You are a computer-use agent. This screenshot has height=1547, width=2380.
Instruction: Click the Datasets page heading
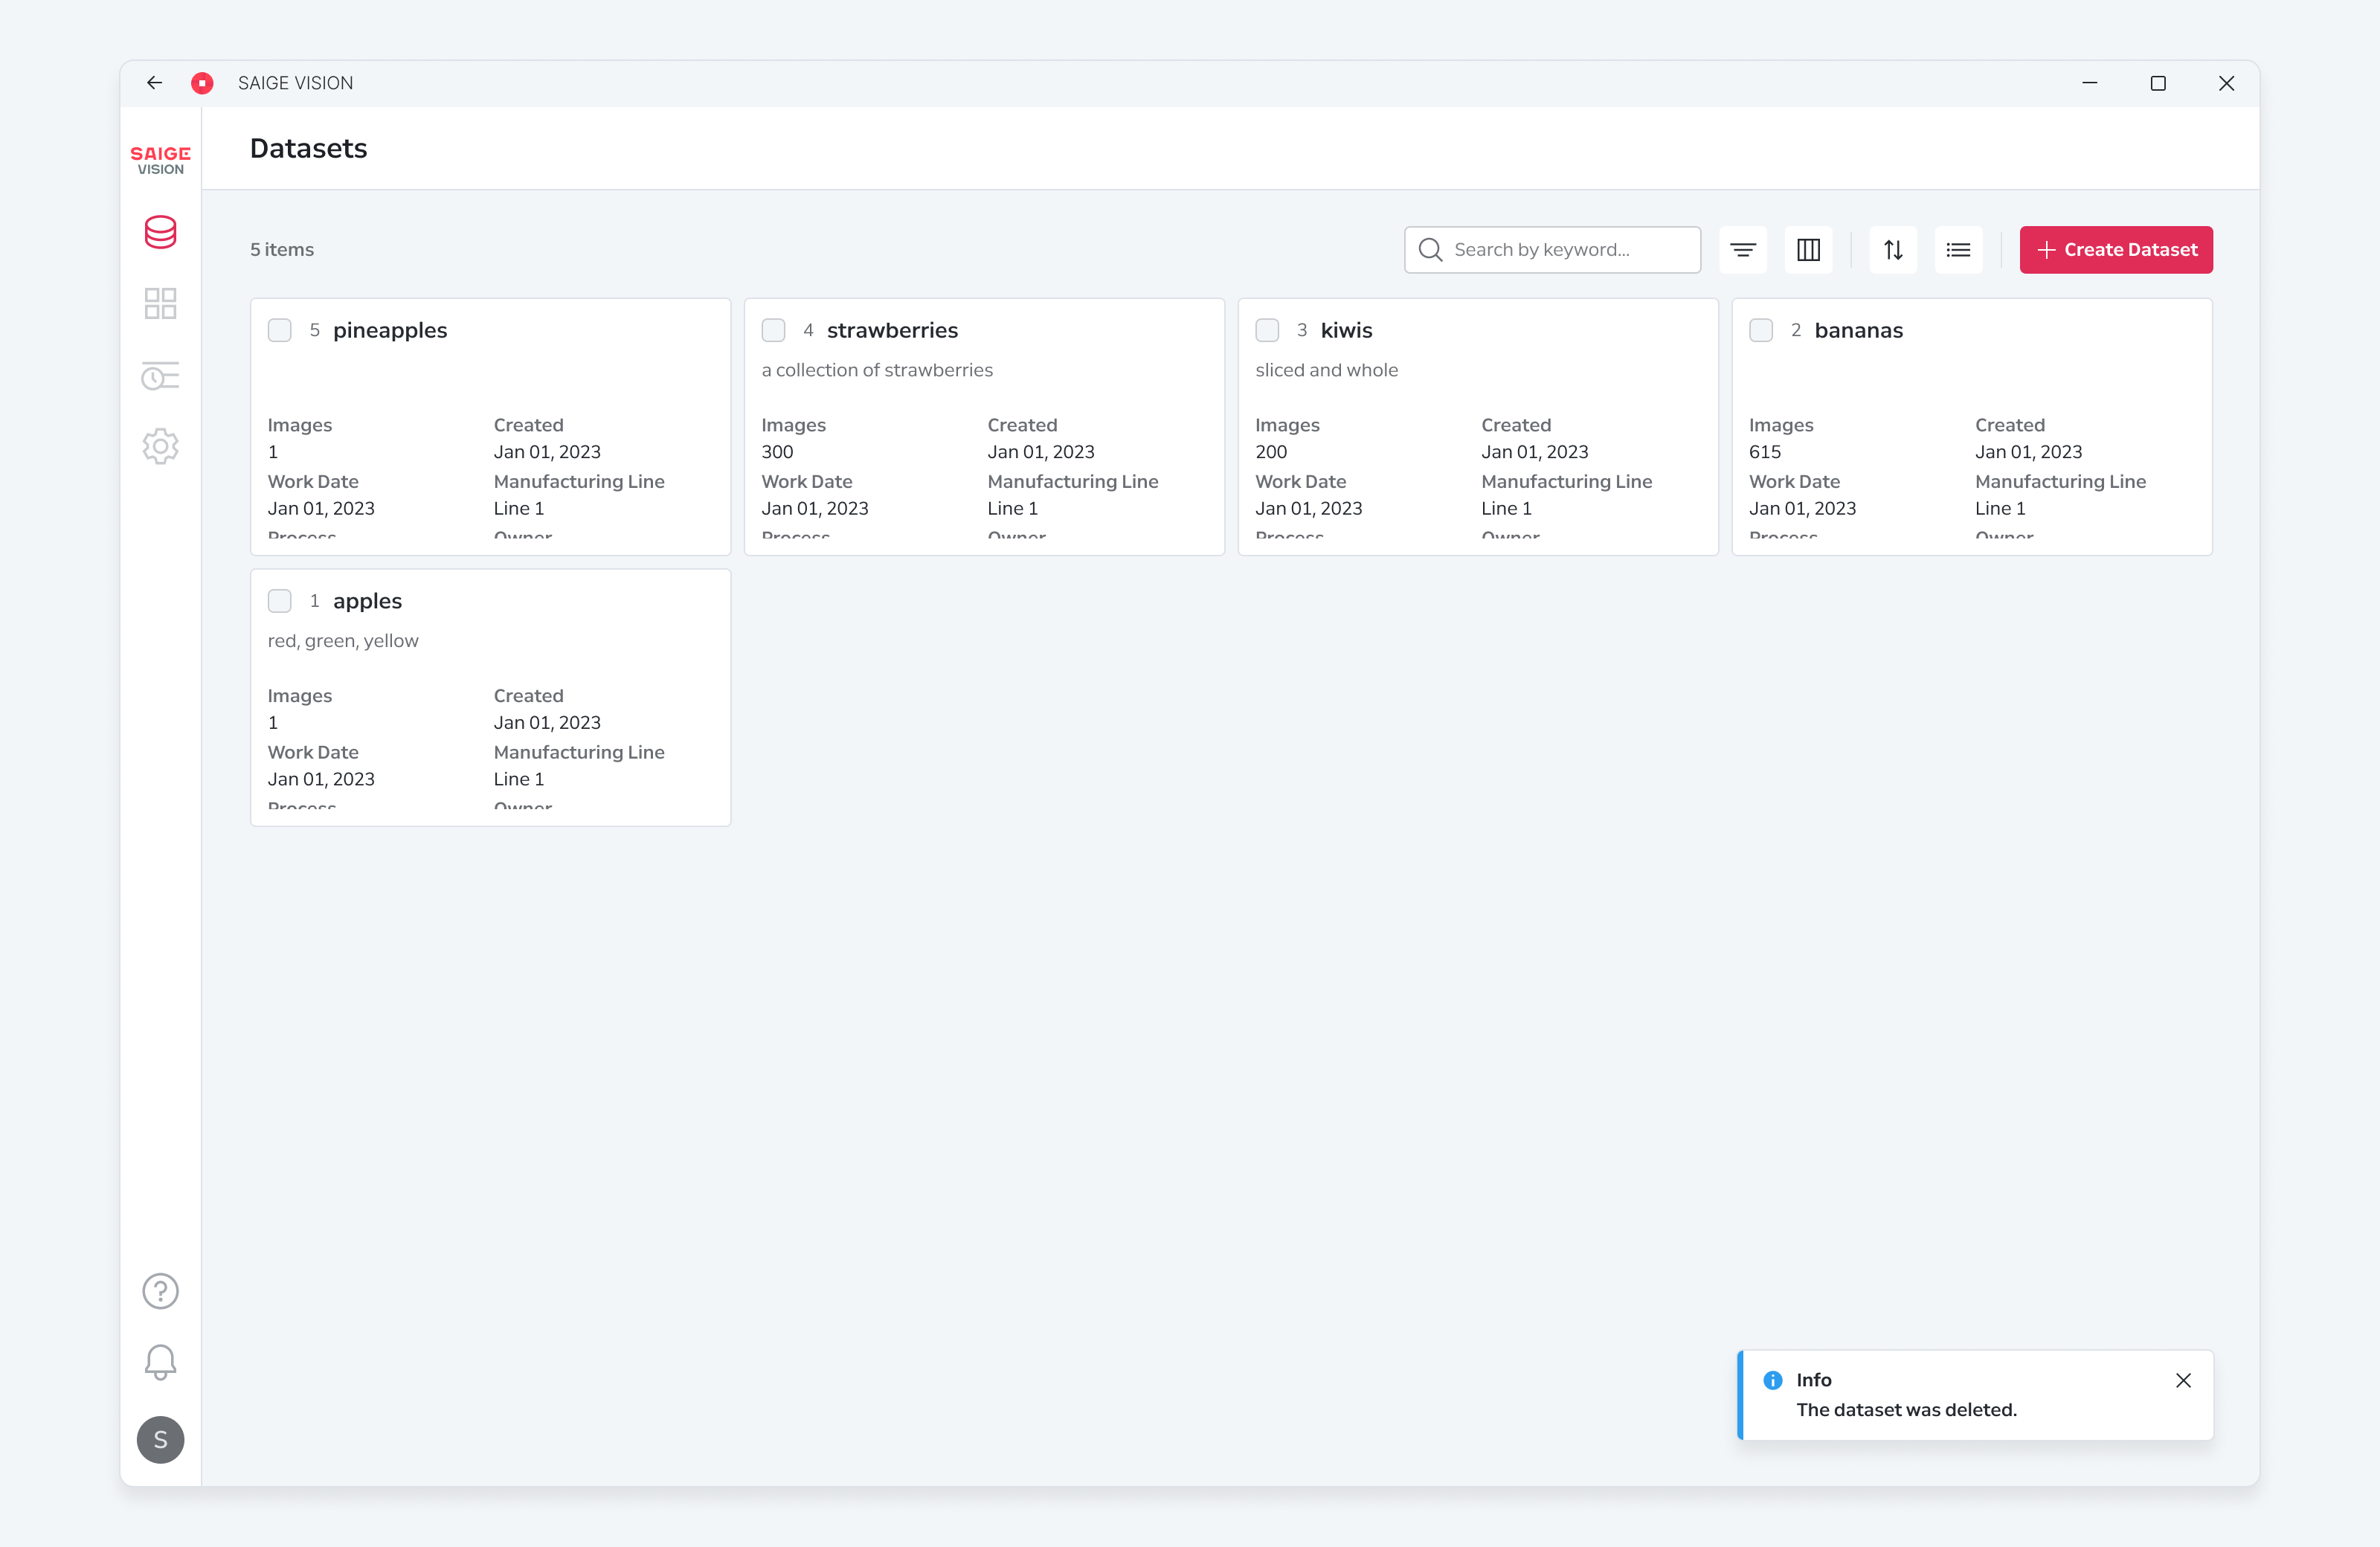(308, 148)
